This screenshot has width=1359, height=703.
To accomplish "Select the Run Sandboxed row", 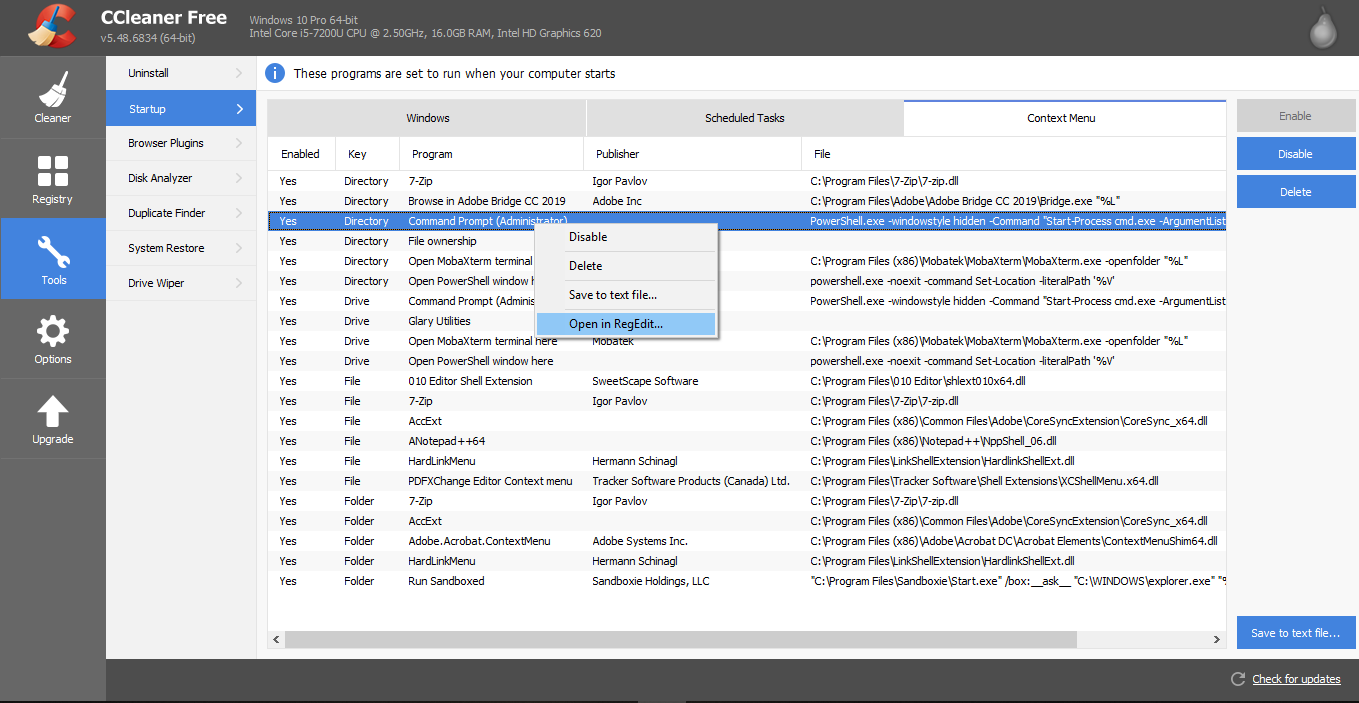I will coord(746,581).
